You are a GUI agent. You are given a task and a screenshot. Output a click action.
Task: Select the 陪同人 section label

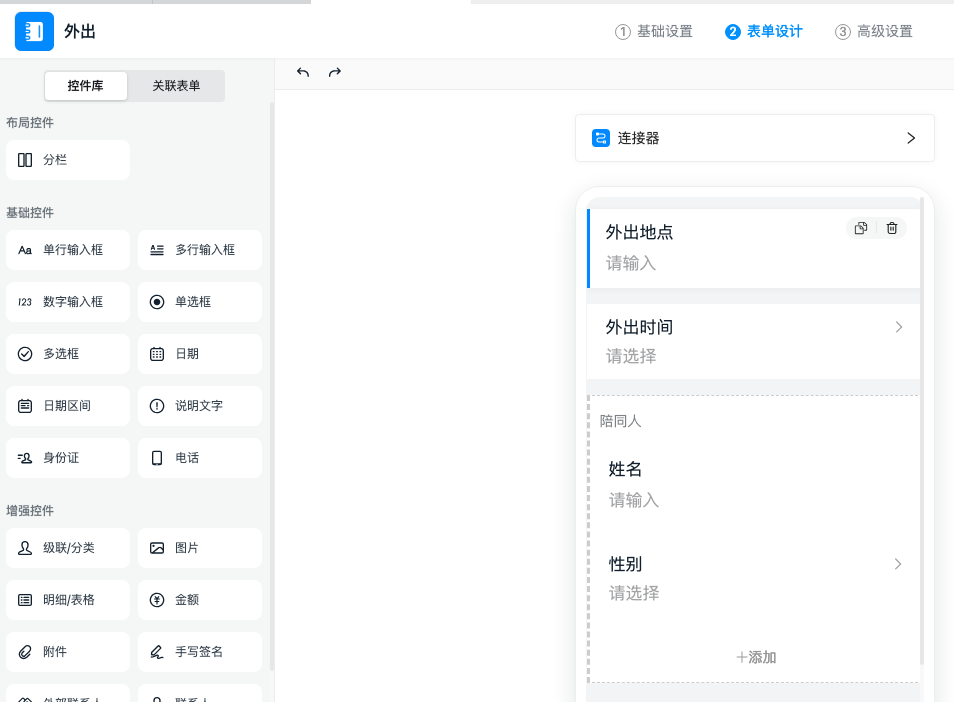[x=621, y=421]
